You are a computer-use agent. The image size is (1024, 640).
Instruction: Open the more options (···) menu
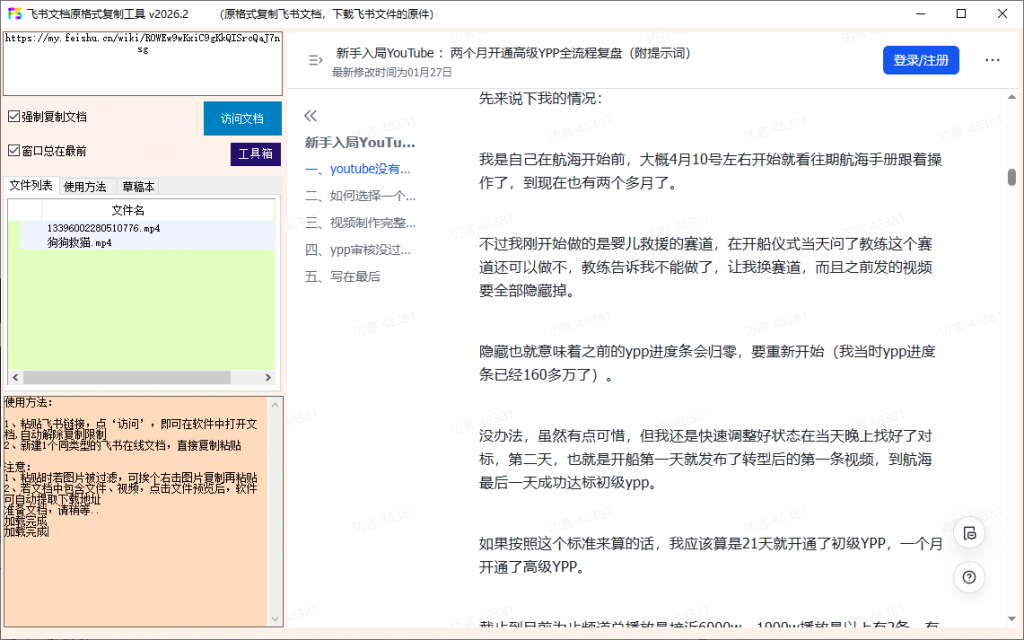[x=992, y=60]
